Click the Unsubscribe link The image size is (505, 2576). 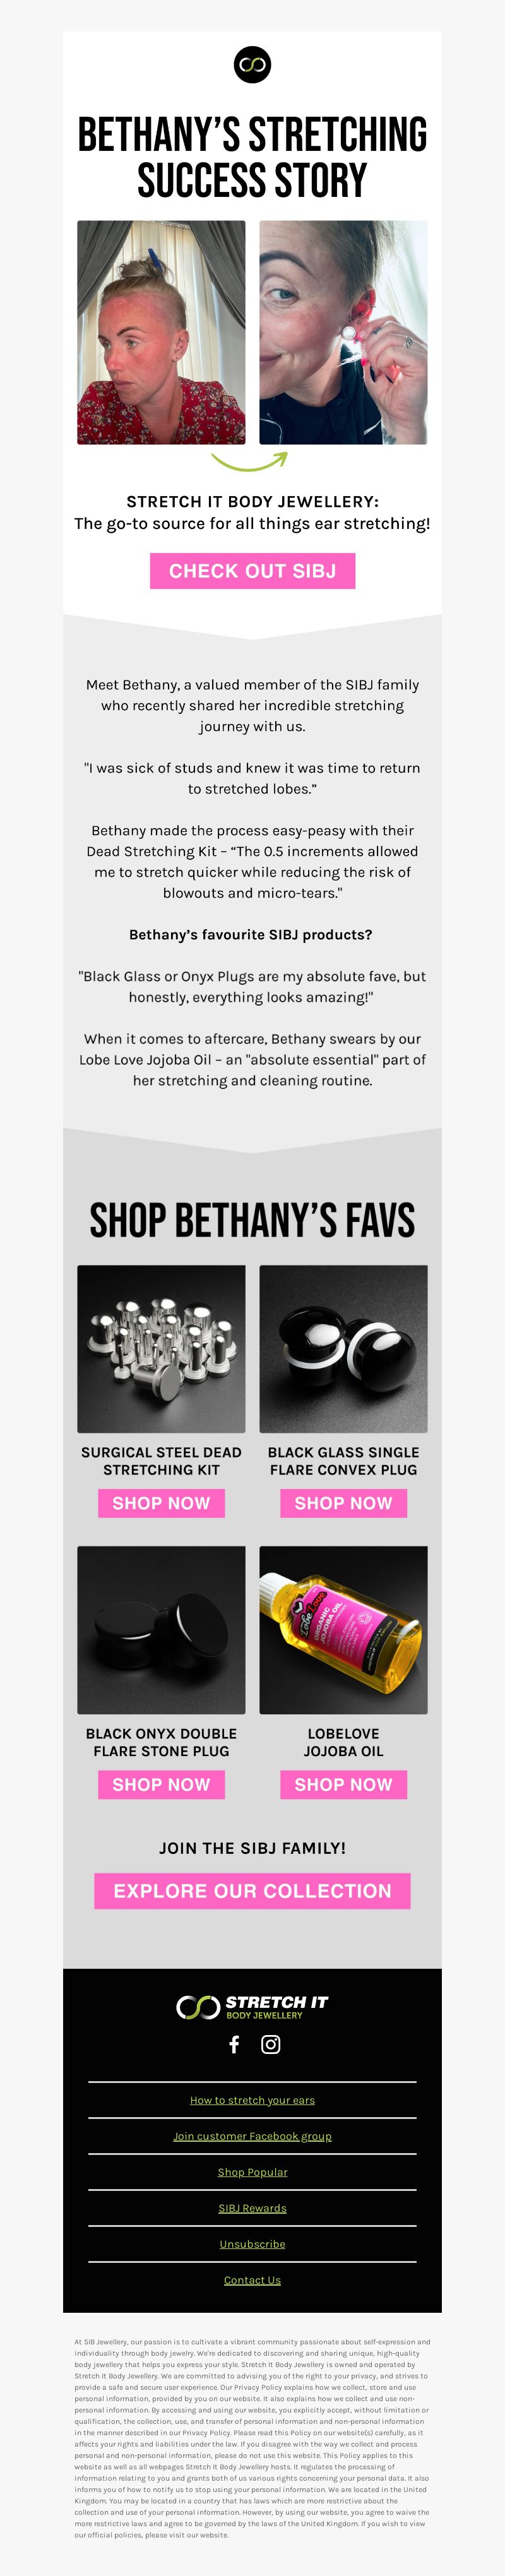coord(252,2244)
